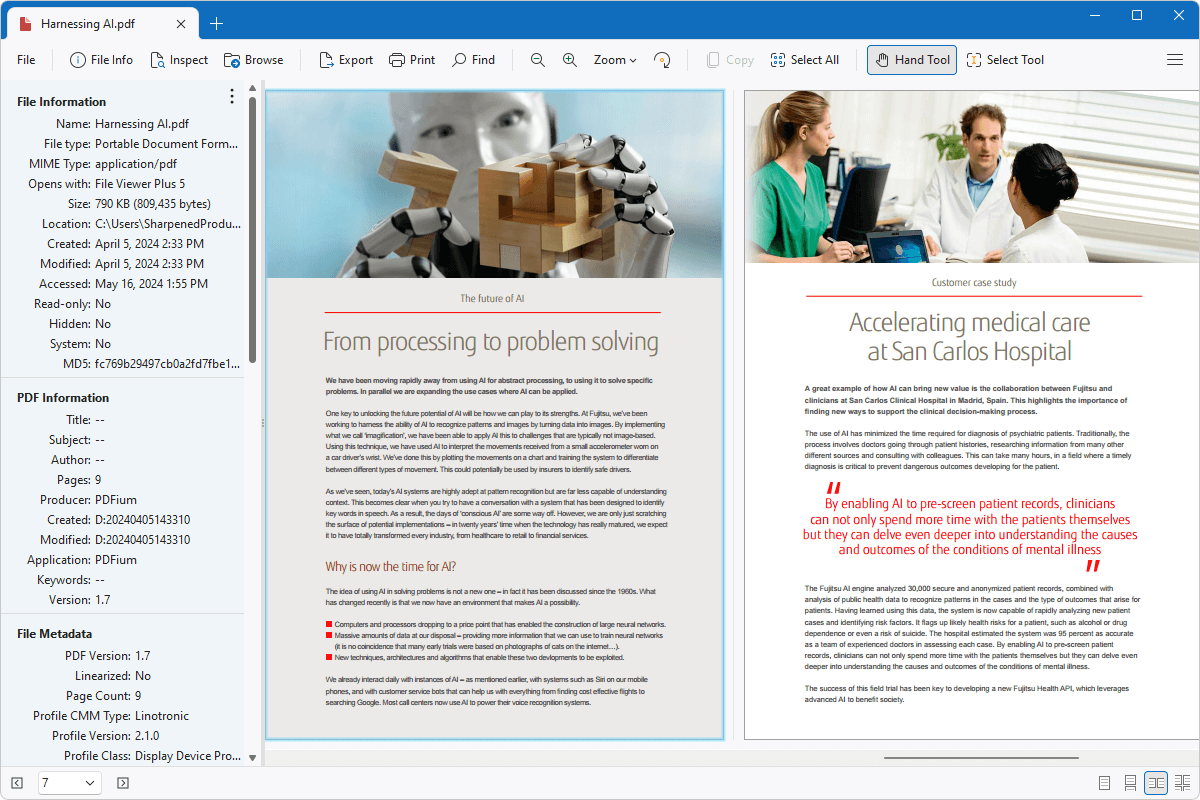This screenshot has width=1200, height=800.
Task: Click the Accessed date May 16, 2024
Action: pos(150,284)
